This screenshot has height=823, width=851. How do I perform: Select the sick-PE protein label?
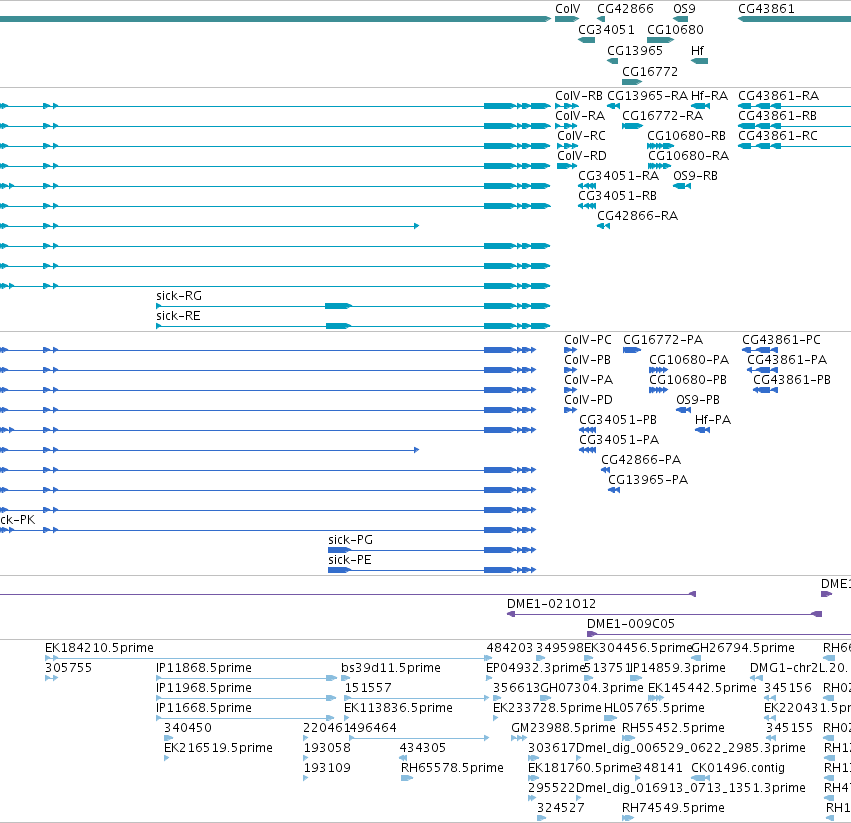point(350,560)
